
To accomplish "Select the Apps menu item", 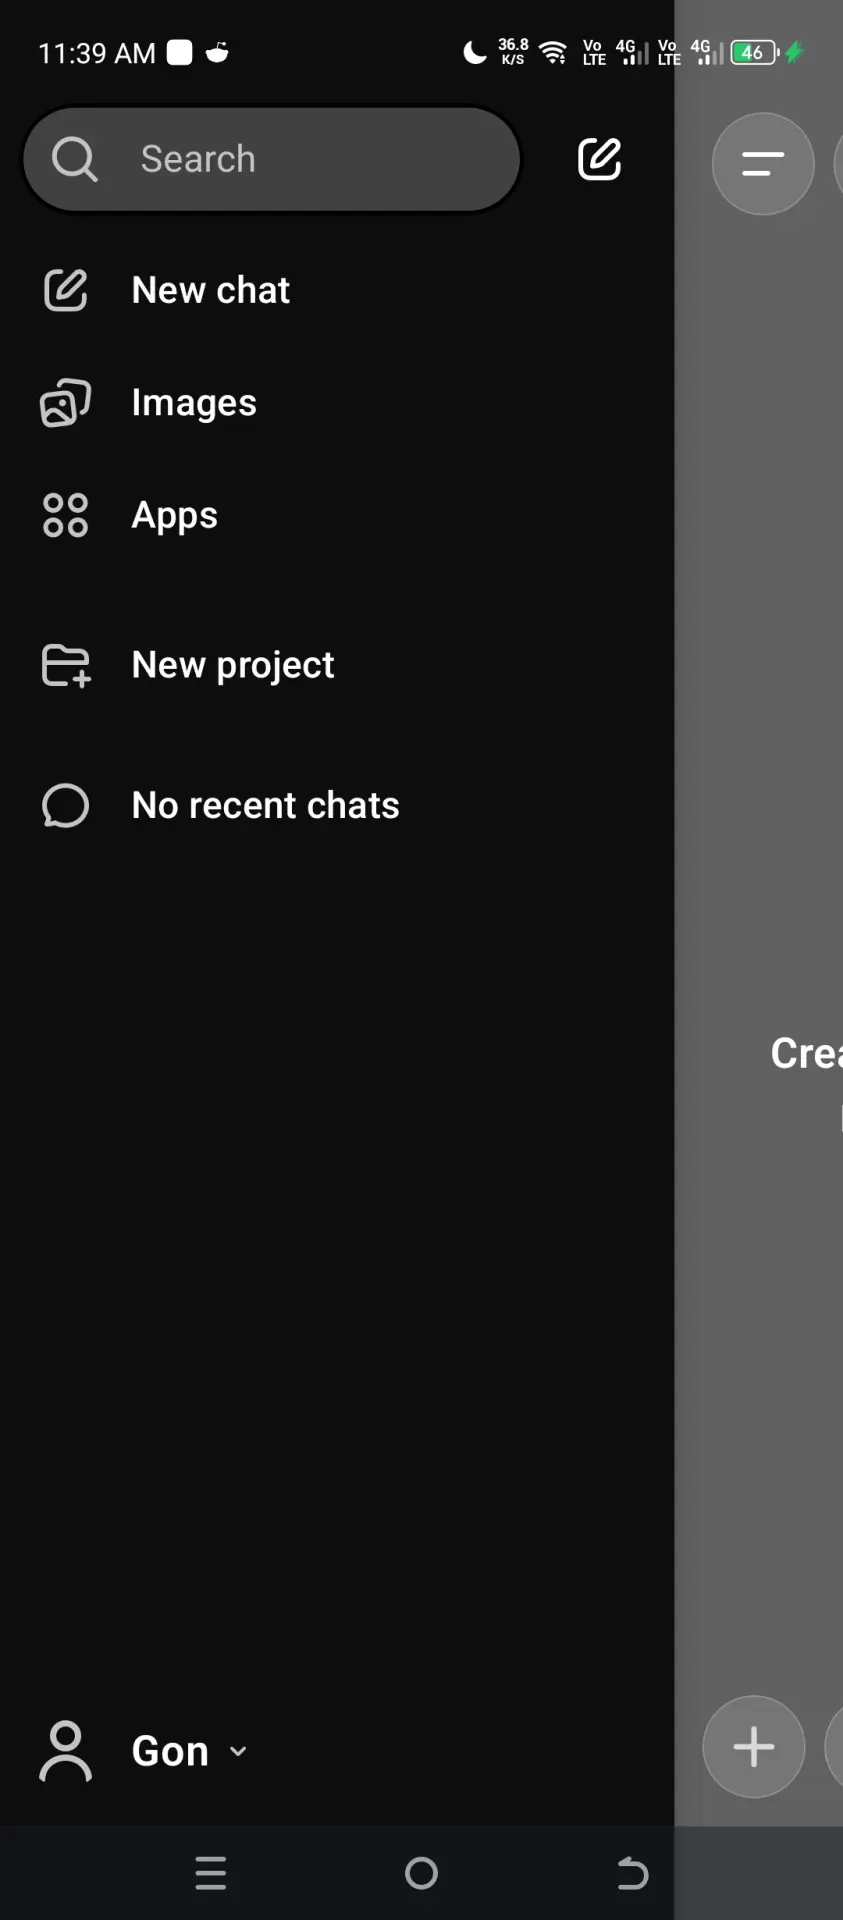I will [174, 516].
